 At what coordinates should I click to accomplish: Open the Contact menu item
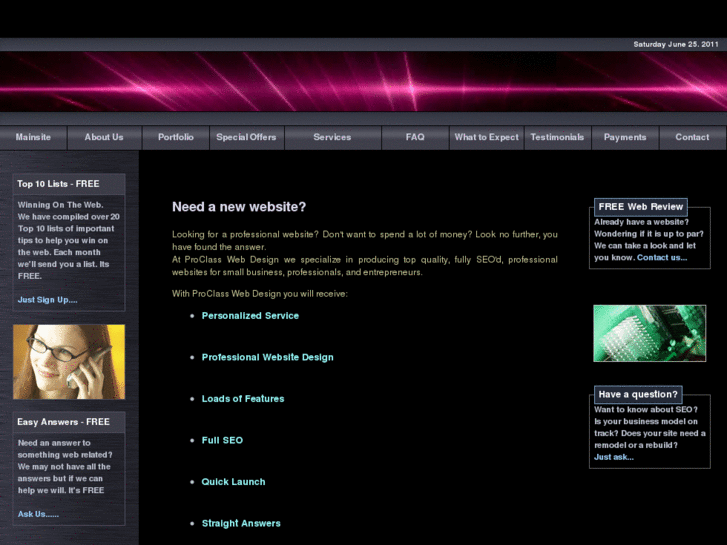click(692, 137)
